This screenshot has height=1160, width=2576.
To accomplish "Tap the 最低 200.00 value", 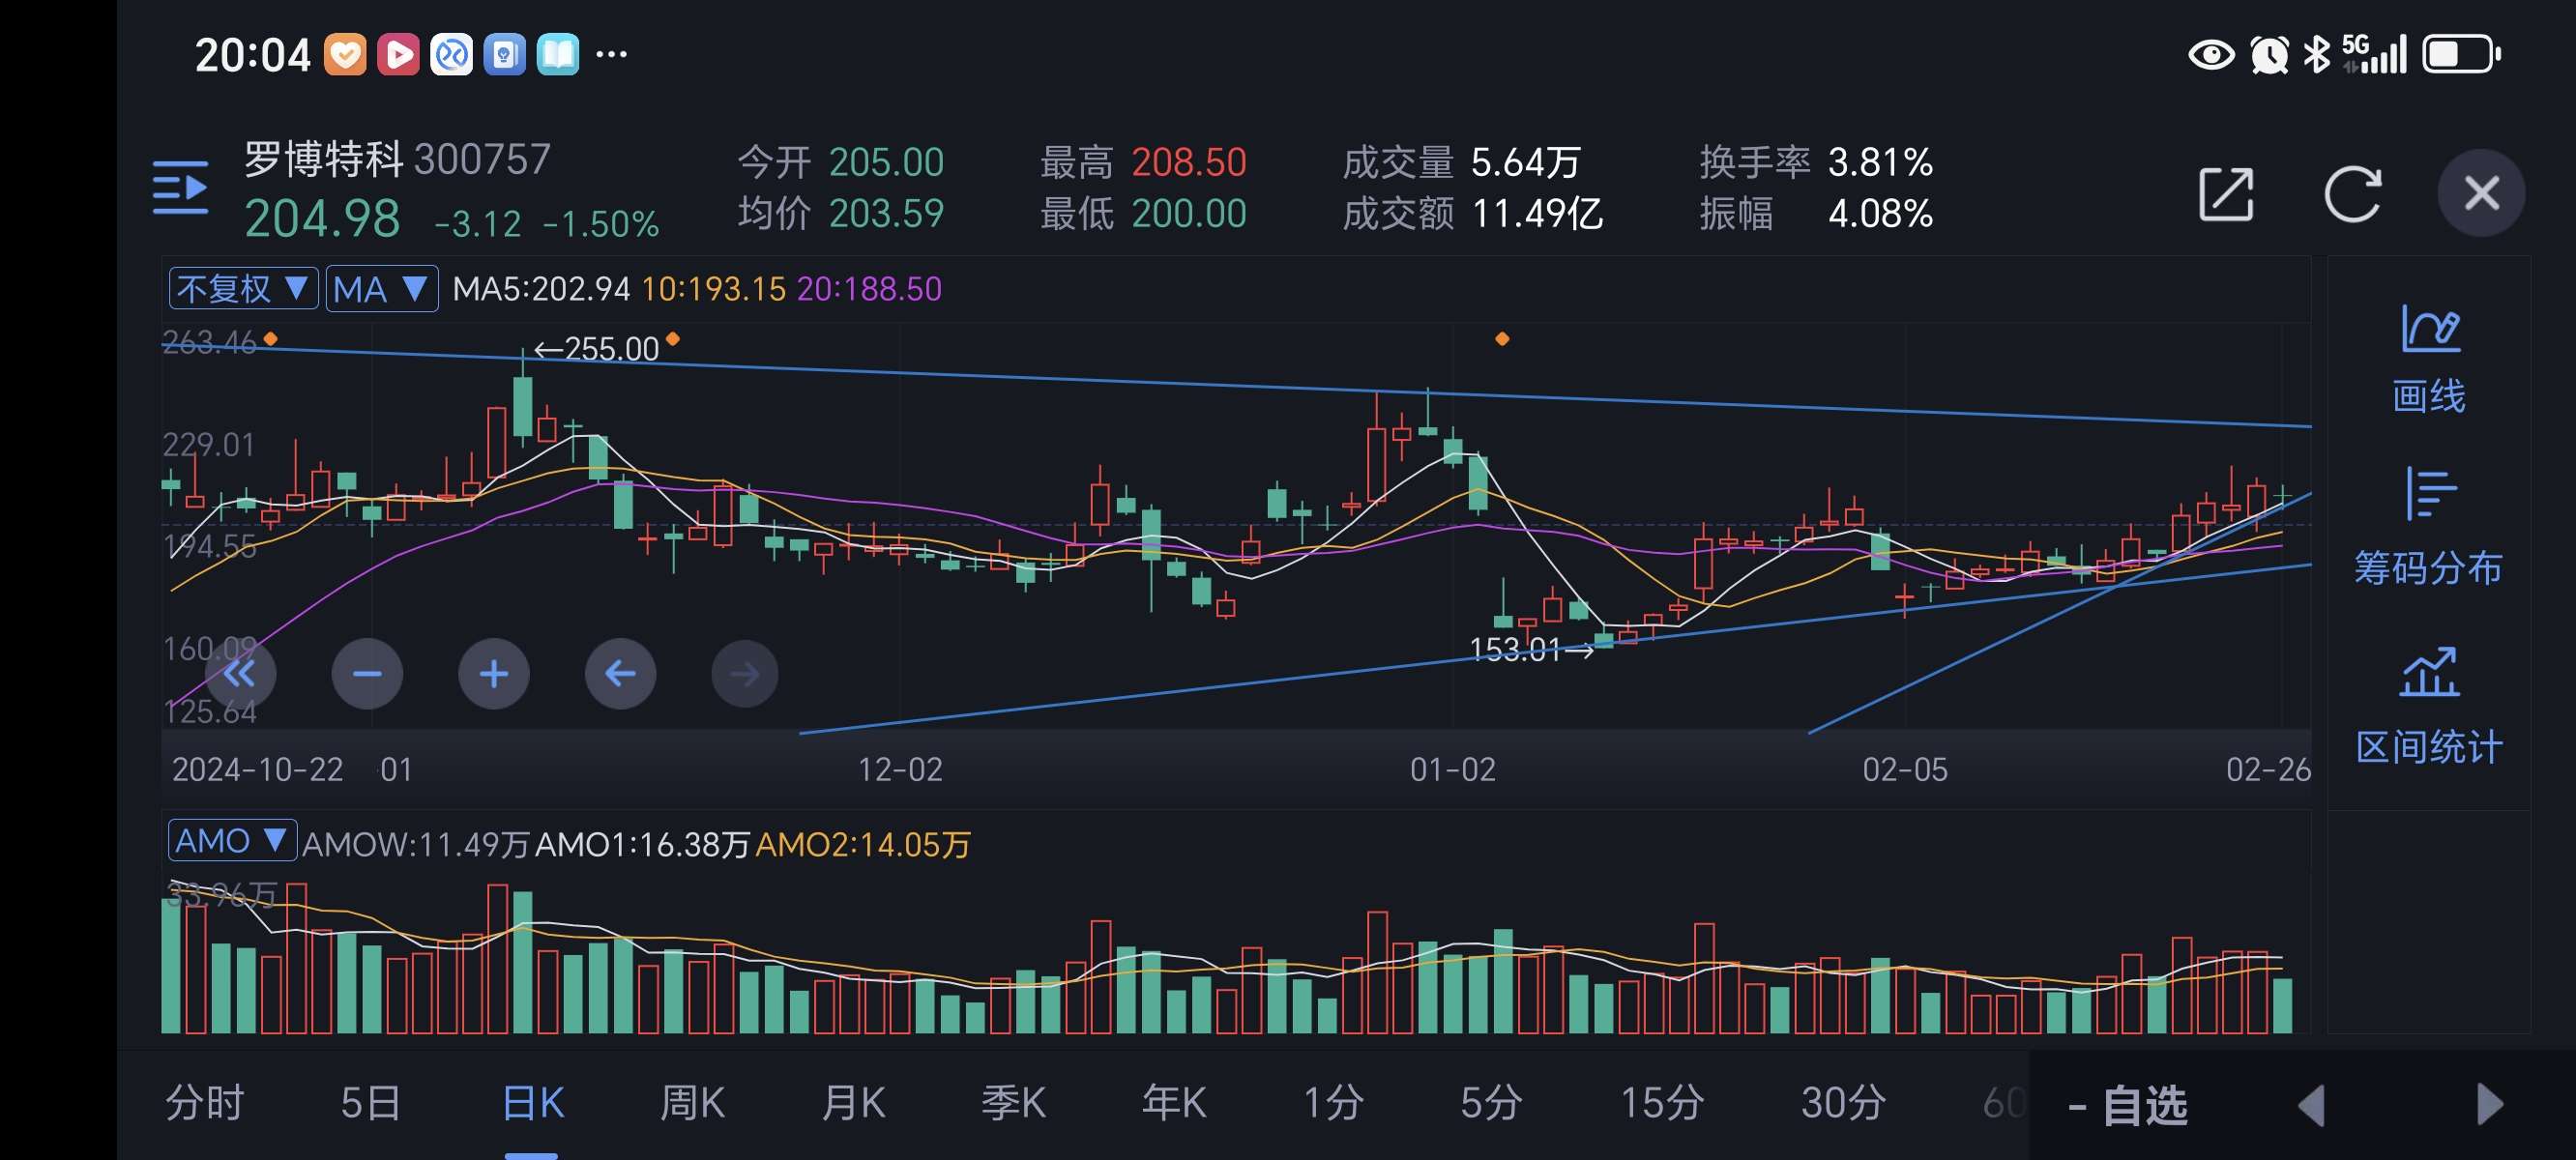I will 1189,214.
